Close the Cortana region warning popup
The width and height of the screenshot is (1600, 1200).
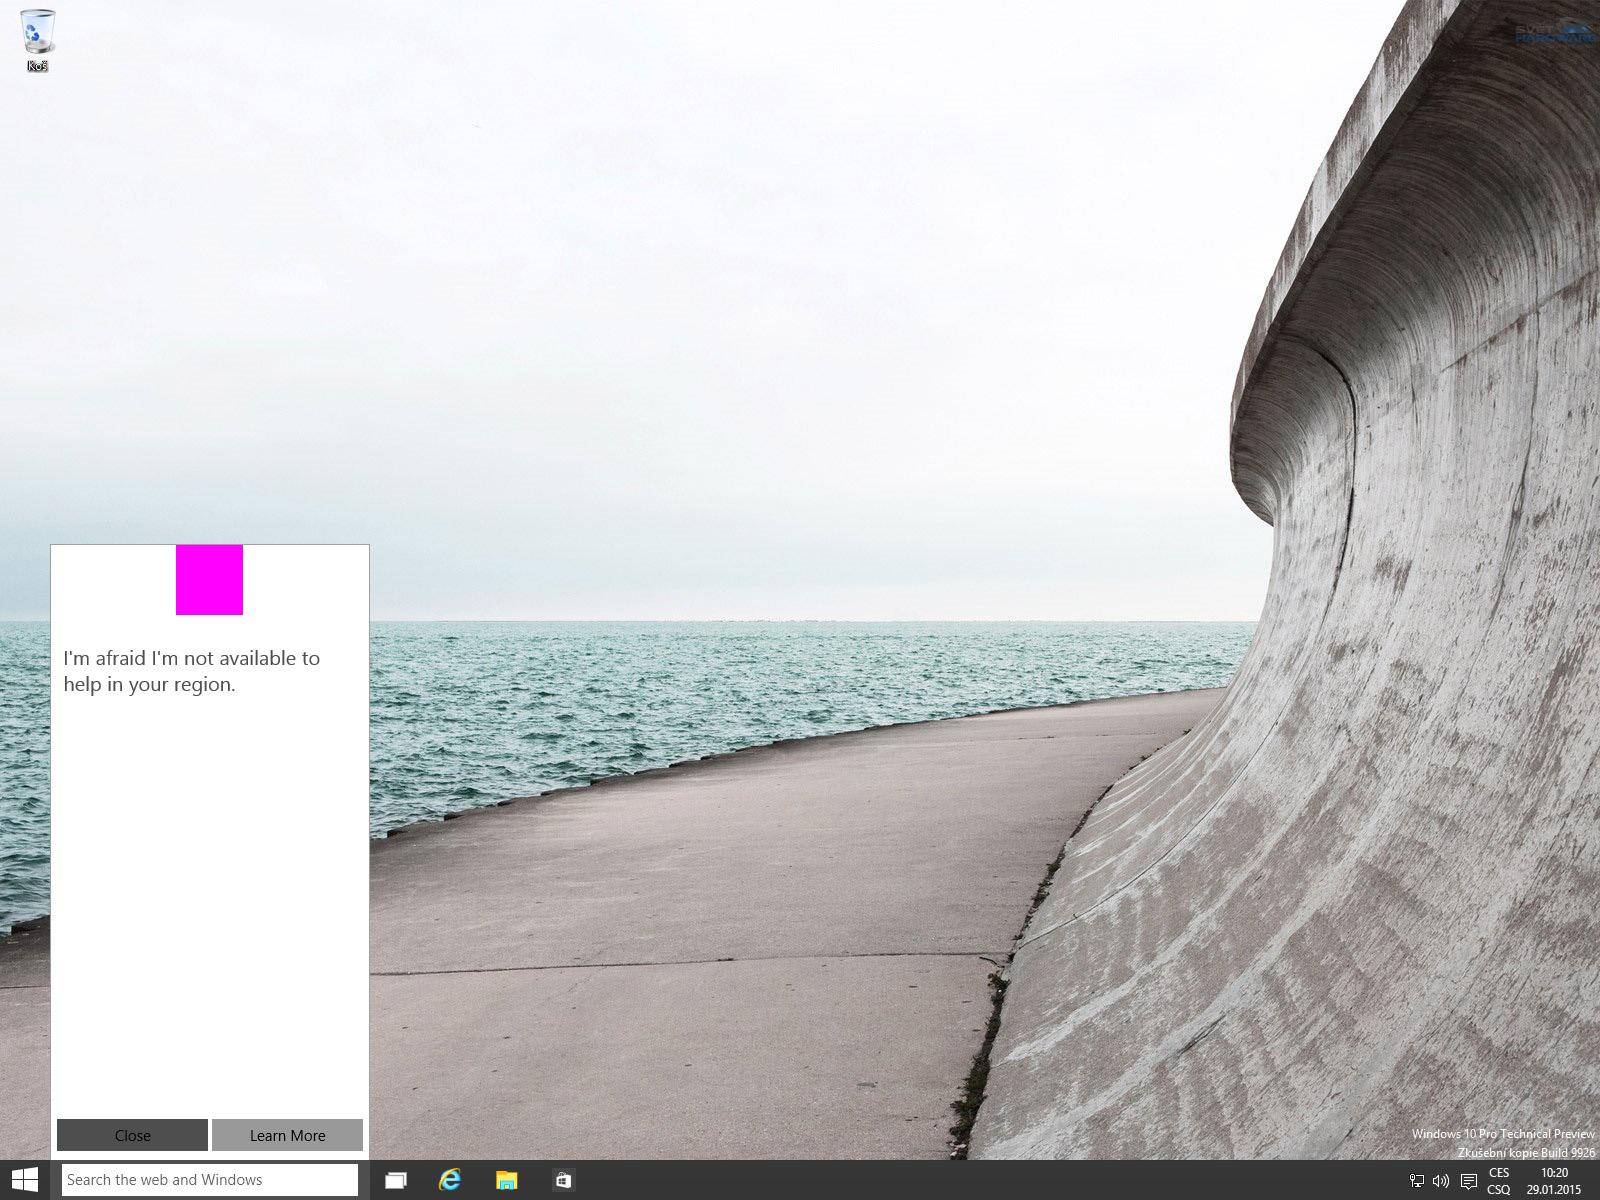pos(132,1135)
